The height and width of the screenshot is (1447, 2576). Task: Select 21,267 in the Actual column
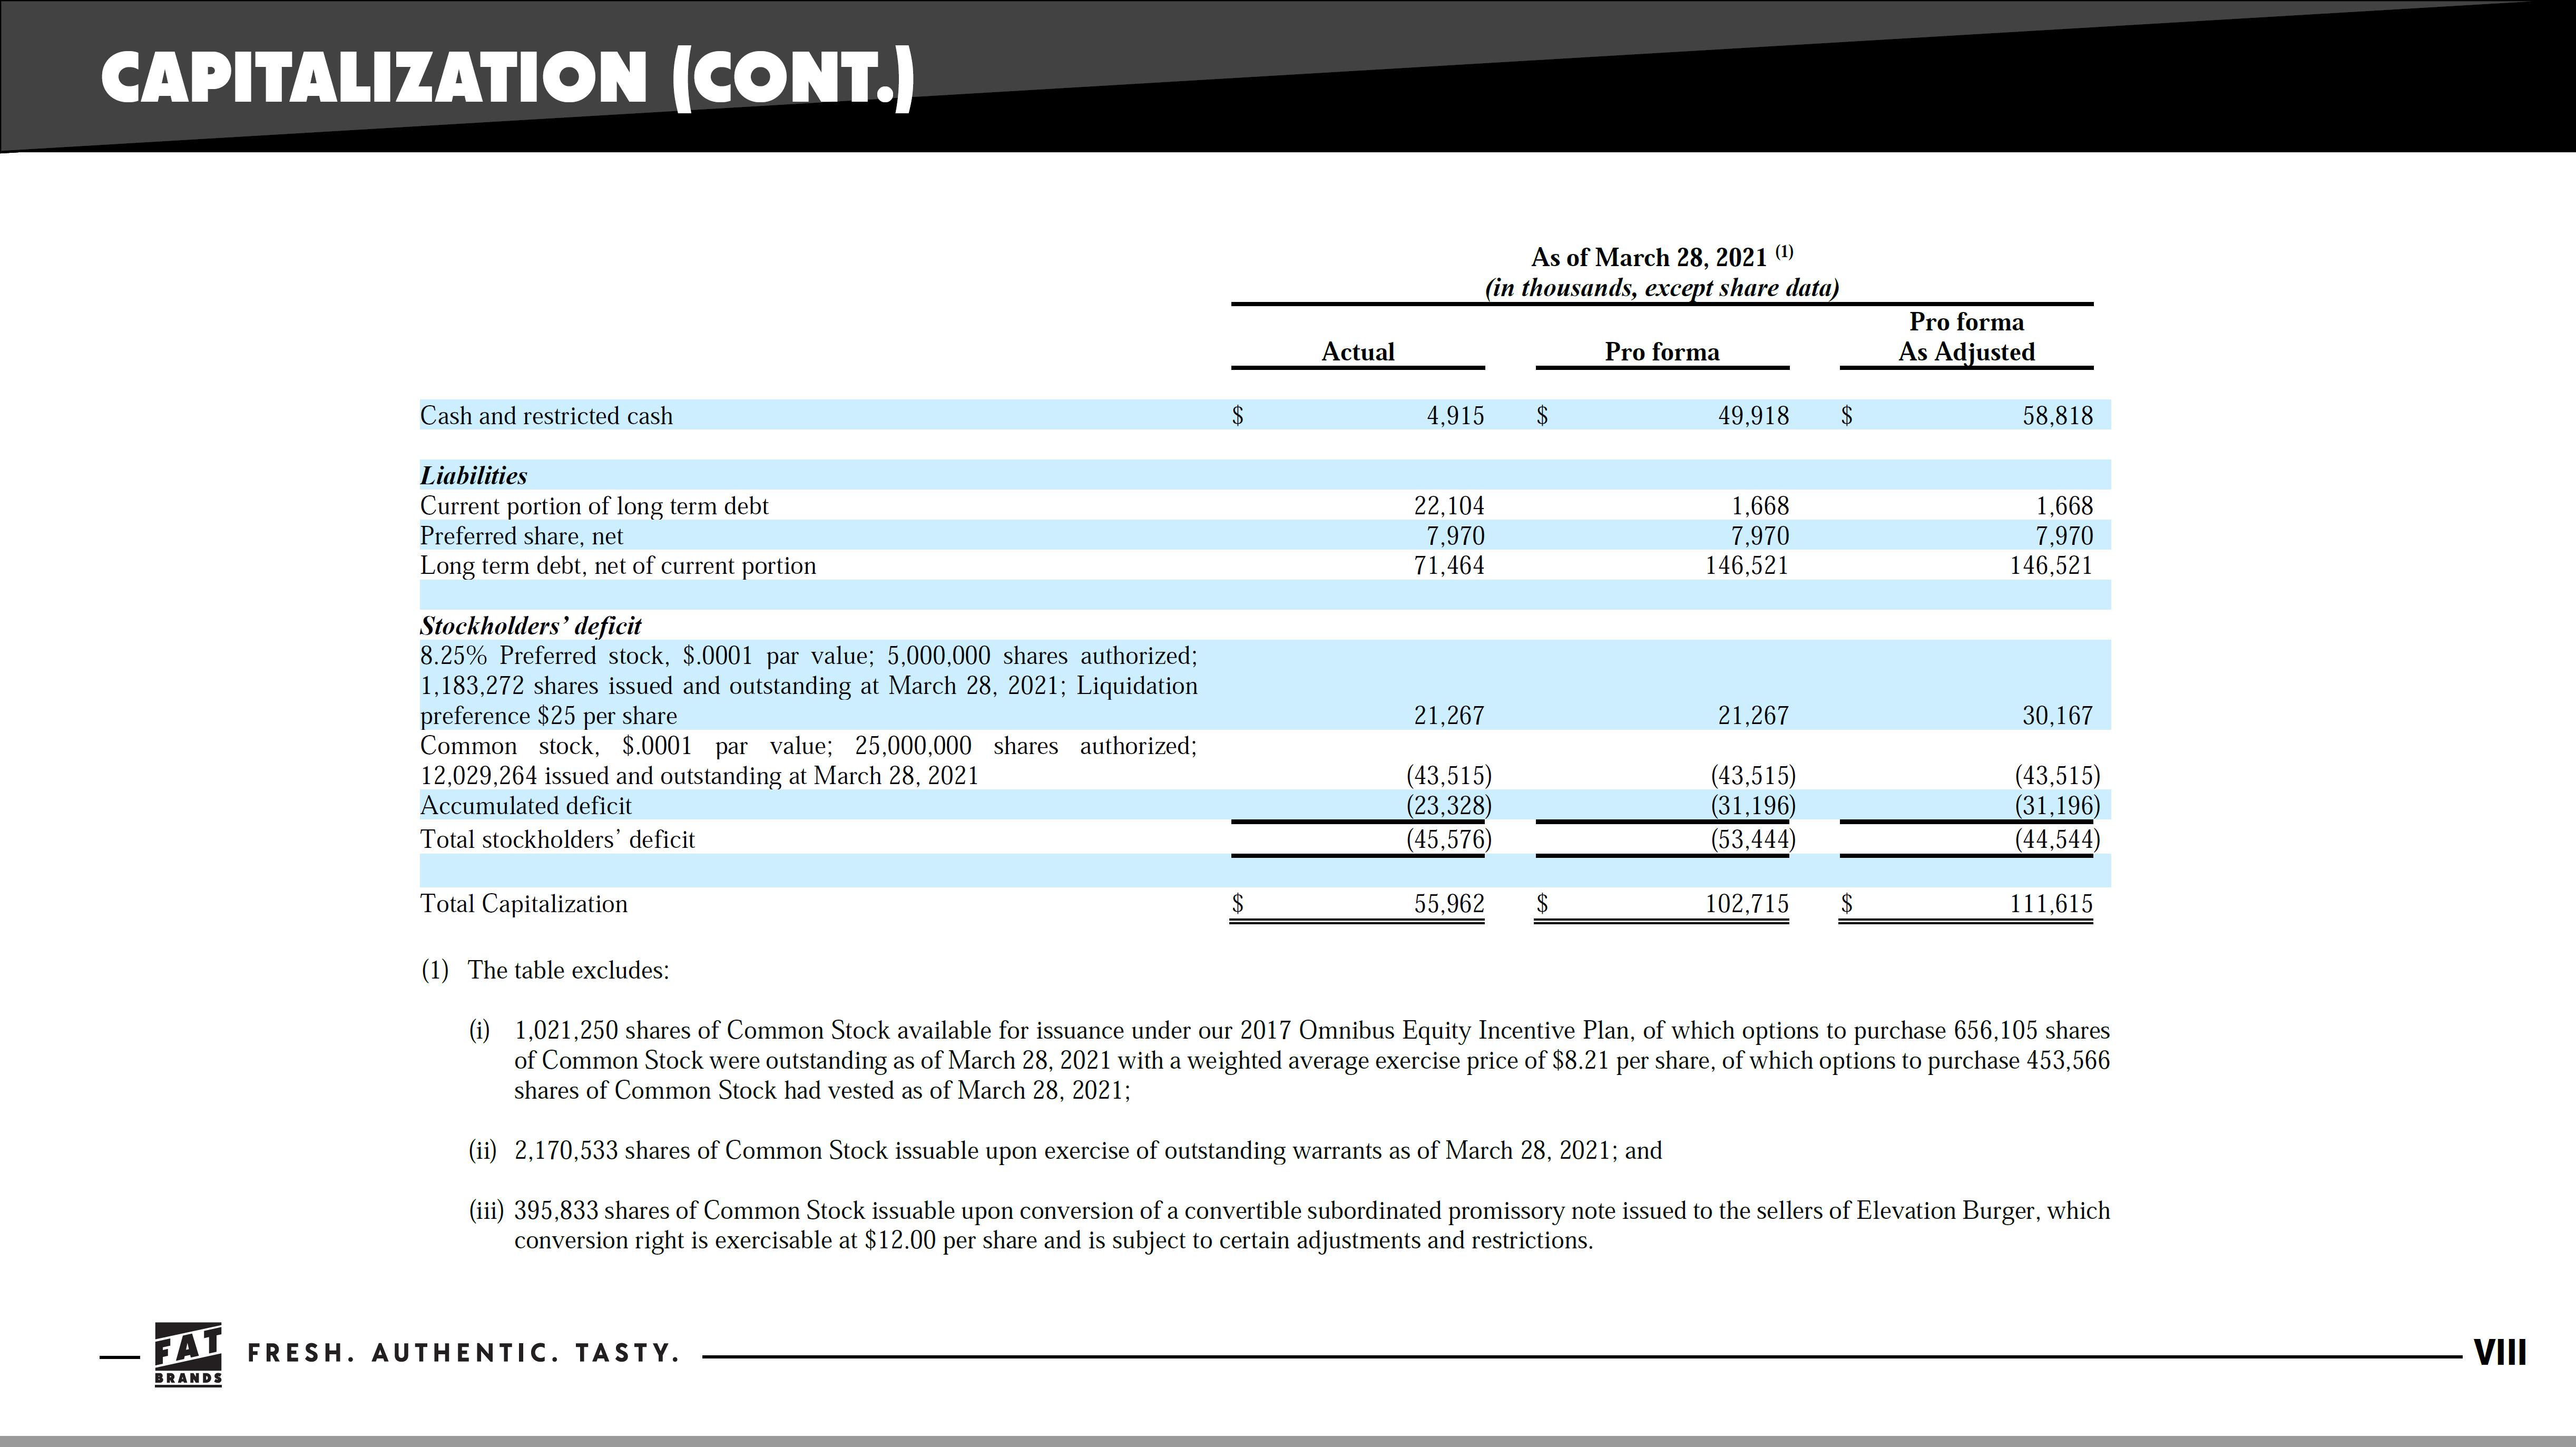[x=1449, y=716]
